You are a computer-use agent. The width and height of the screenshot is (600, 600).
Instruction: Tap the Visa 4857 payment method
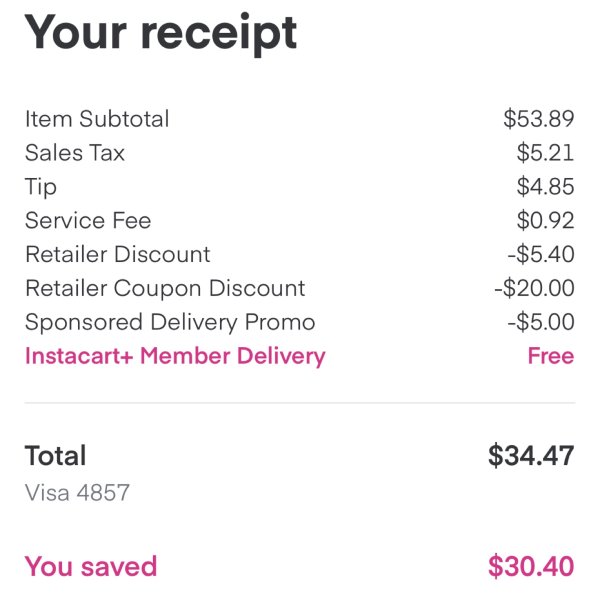click(77, 492)
